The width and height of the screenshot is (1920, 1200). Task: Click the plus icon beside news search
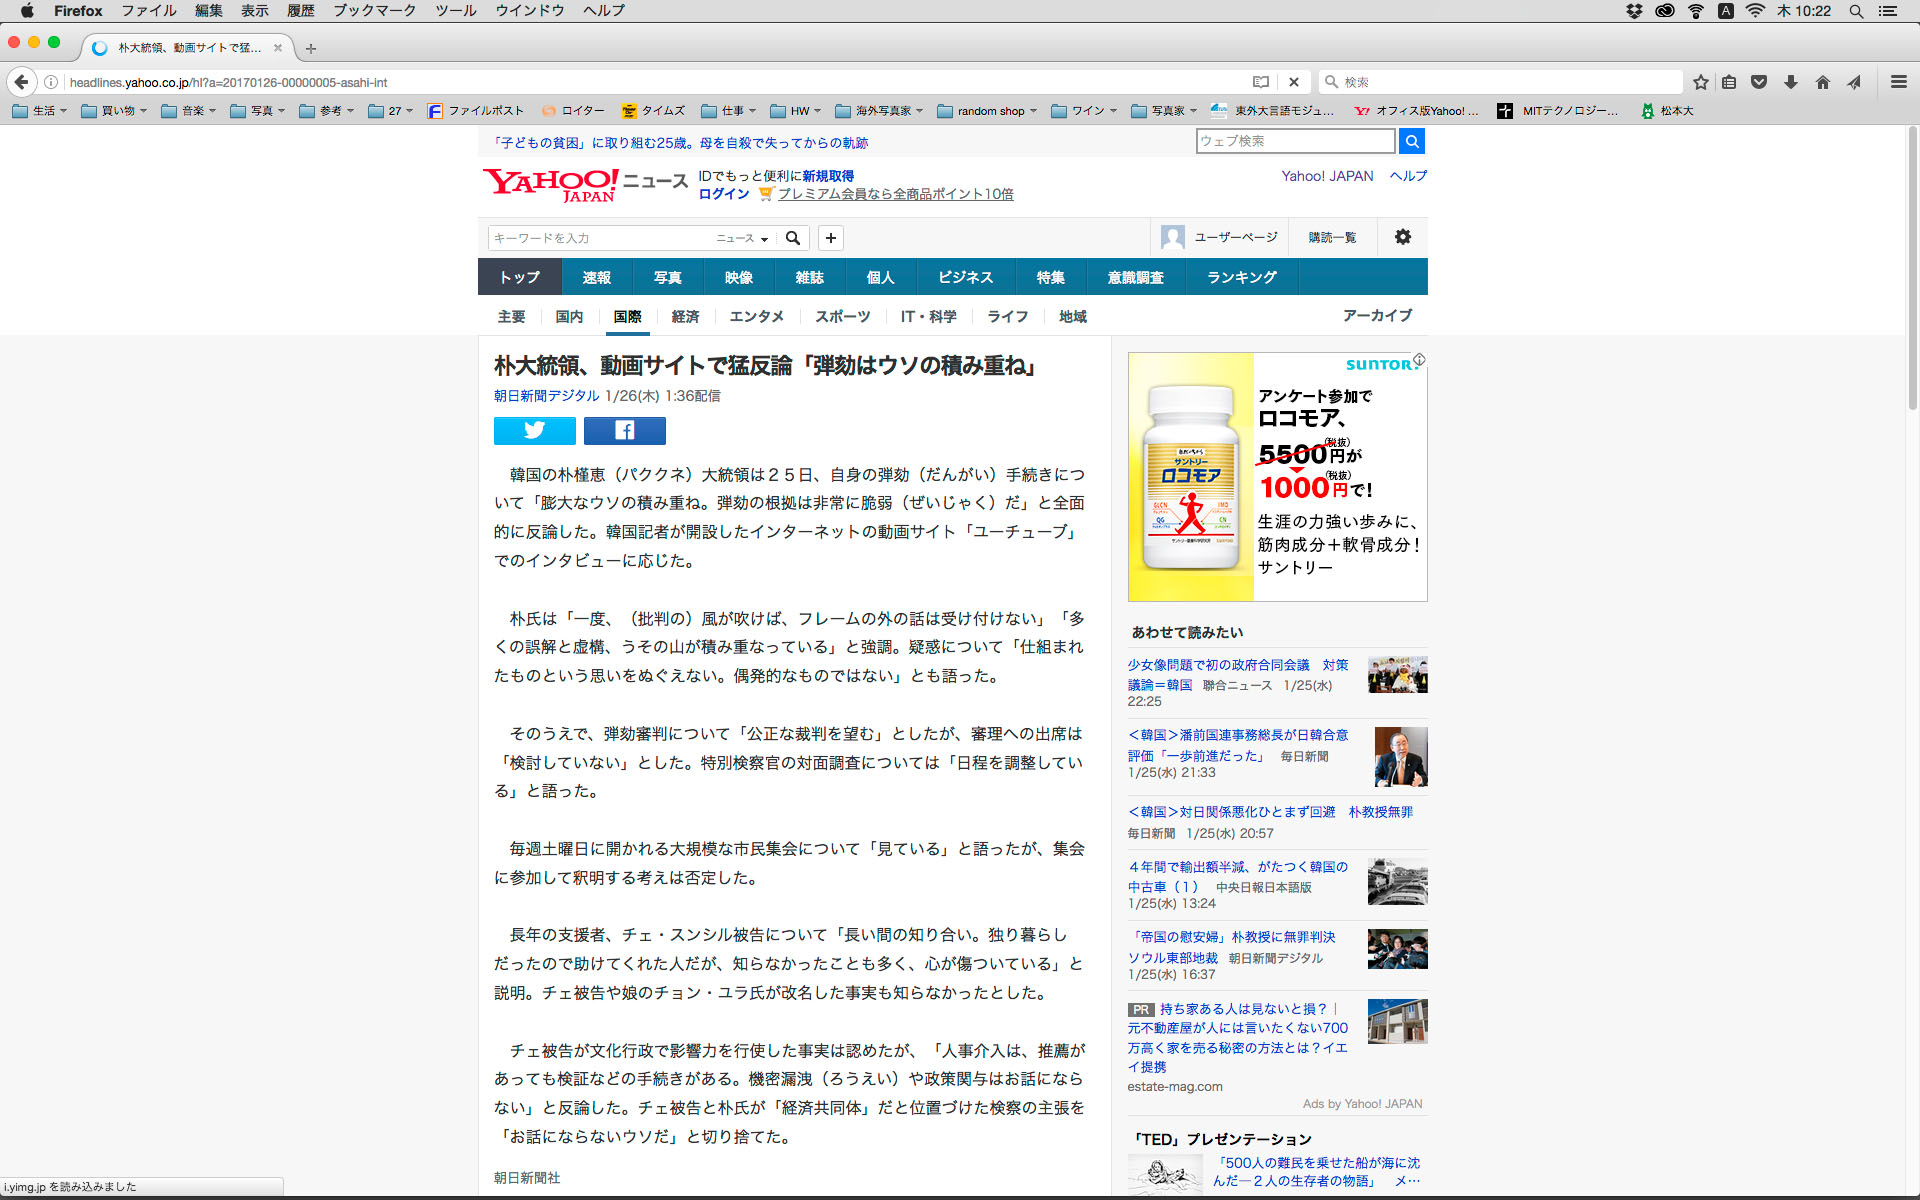coord(830,238)
